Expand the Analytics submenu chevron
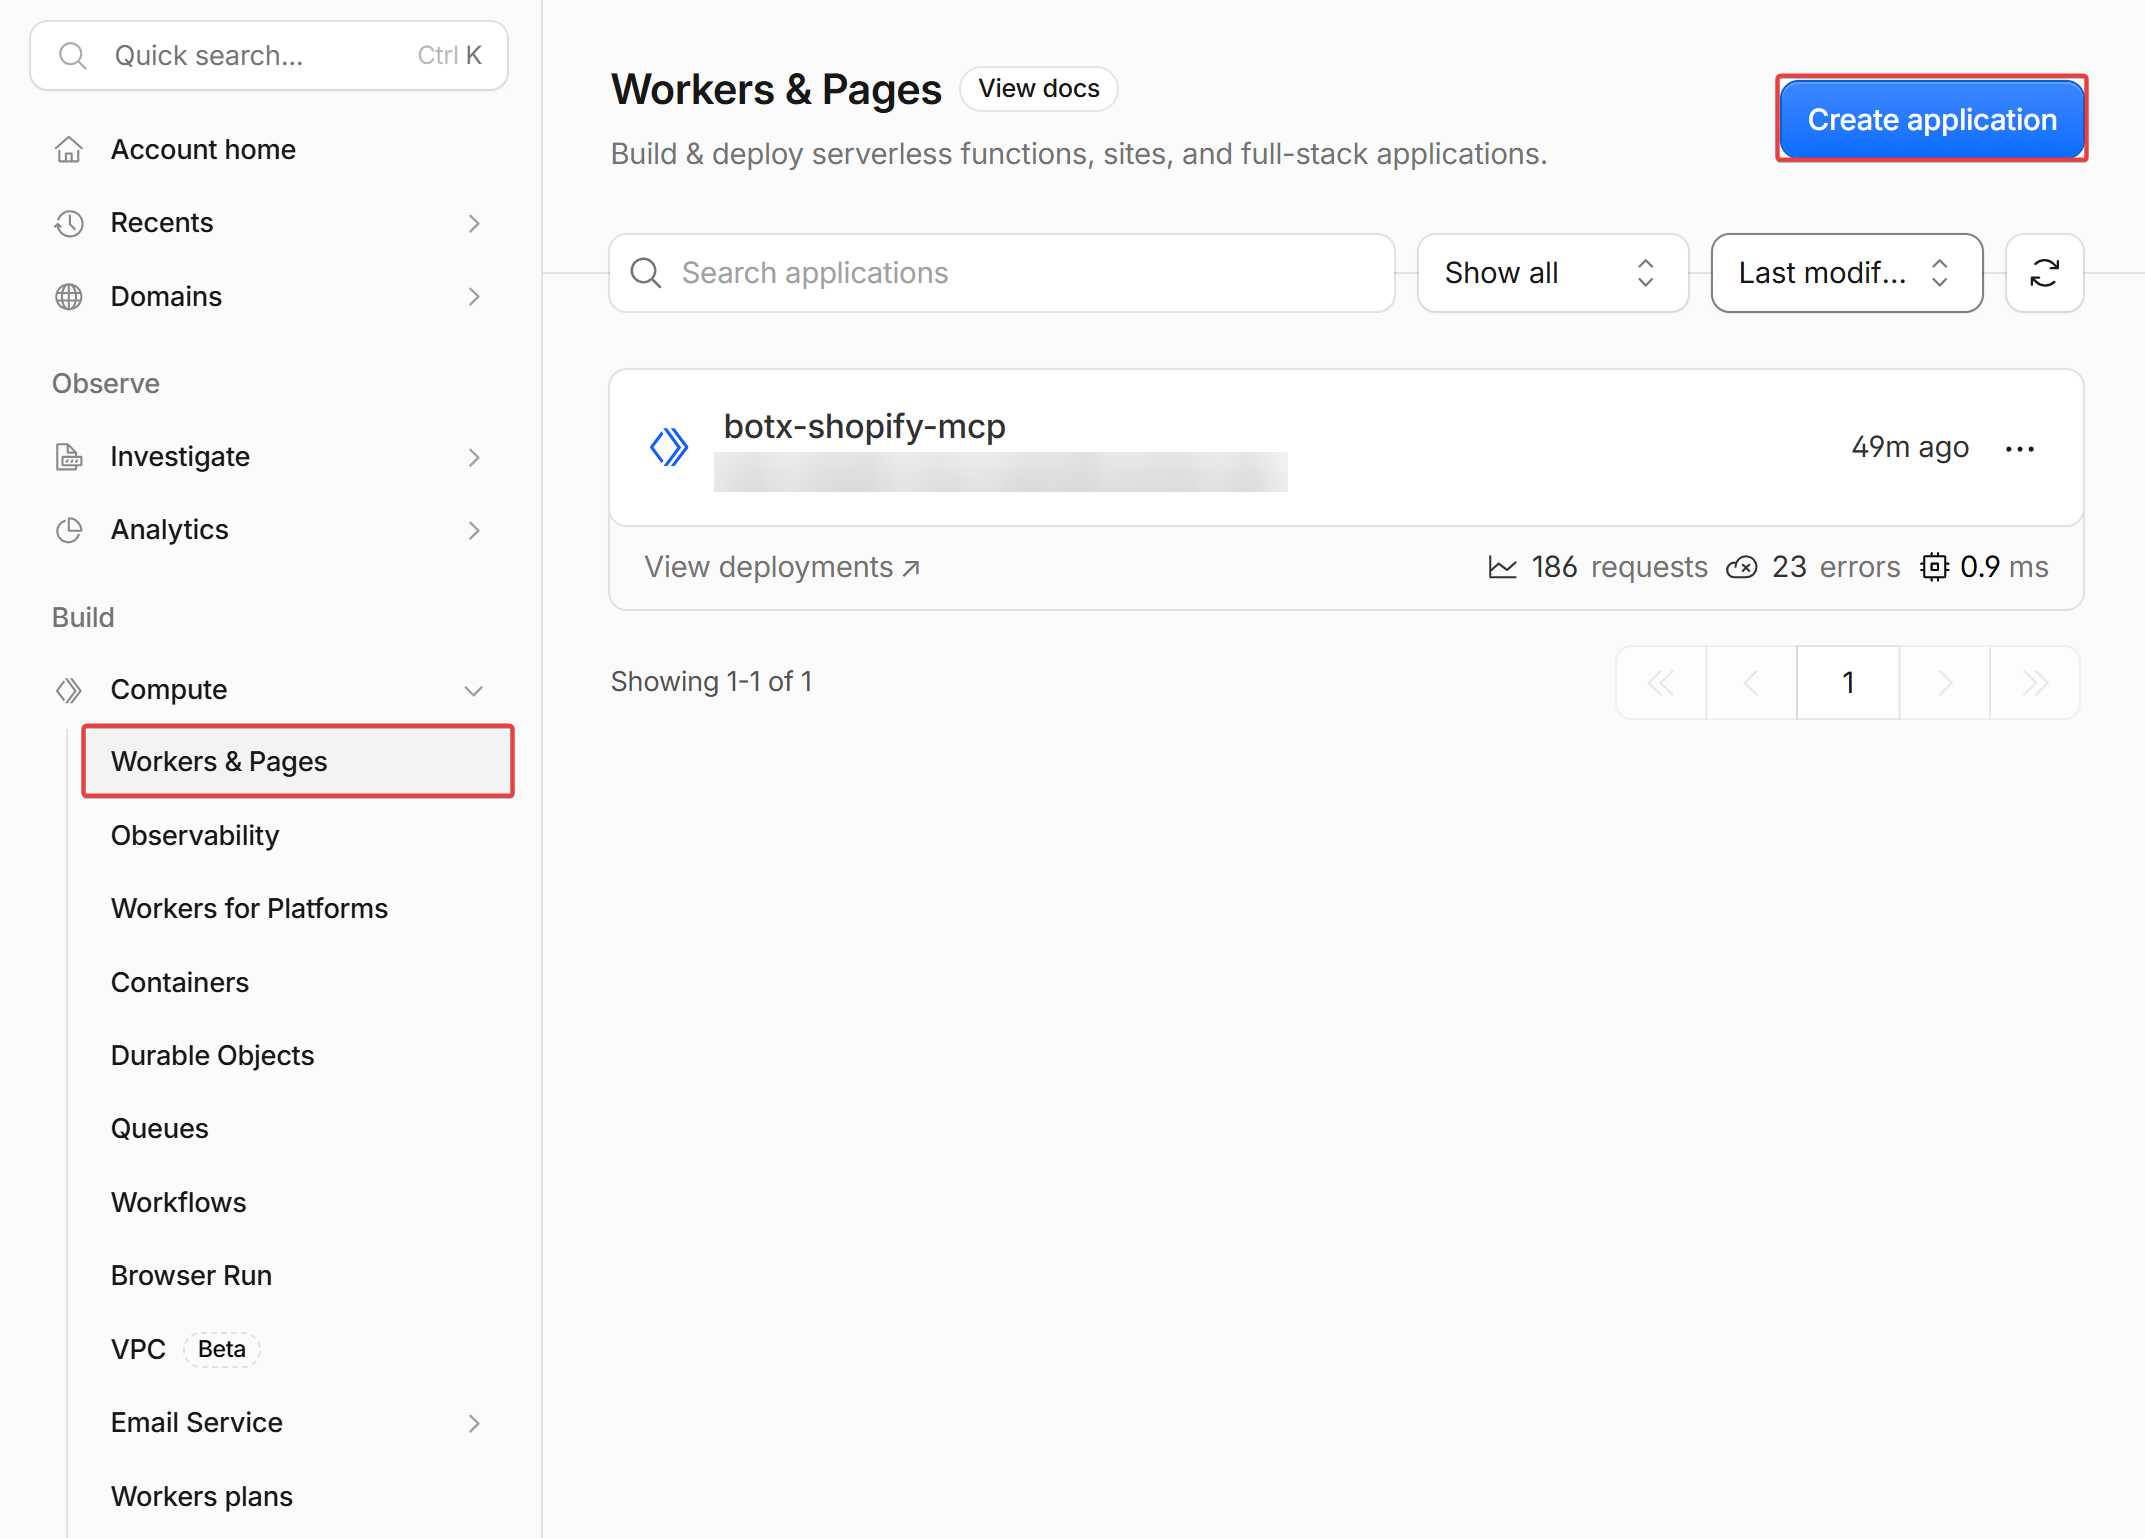The image size is (2145, 1538). (x=474, y=530)
